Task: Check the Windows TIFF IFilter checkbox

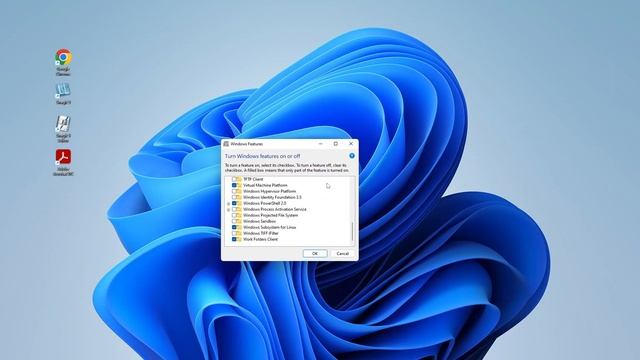Action: (x=234, y=233)
